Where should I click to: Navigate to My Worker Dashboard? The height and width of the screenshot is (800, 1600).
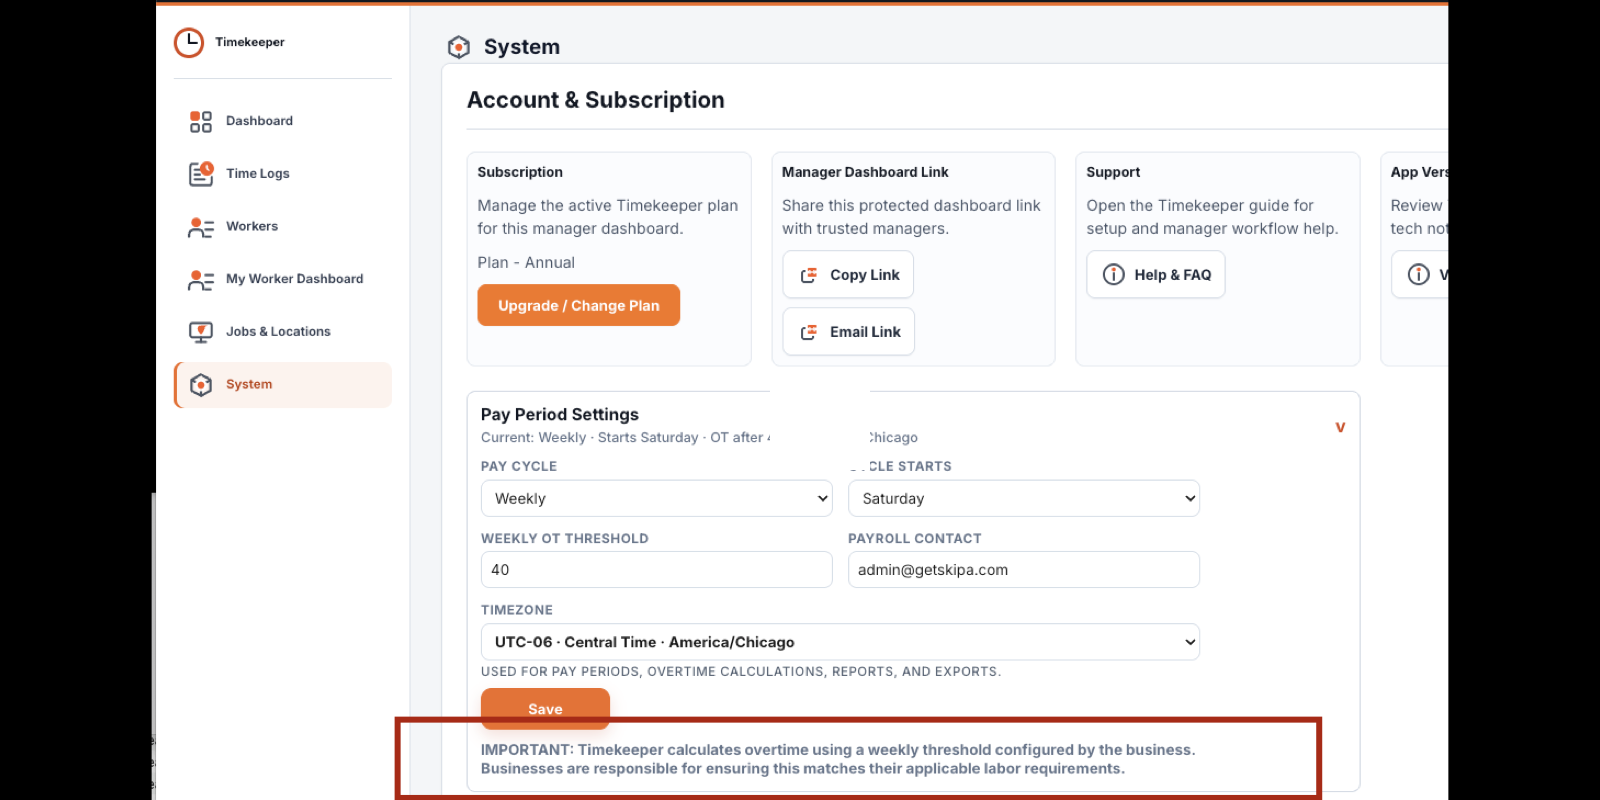tap(283, 279)
